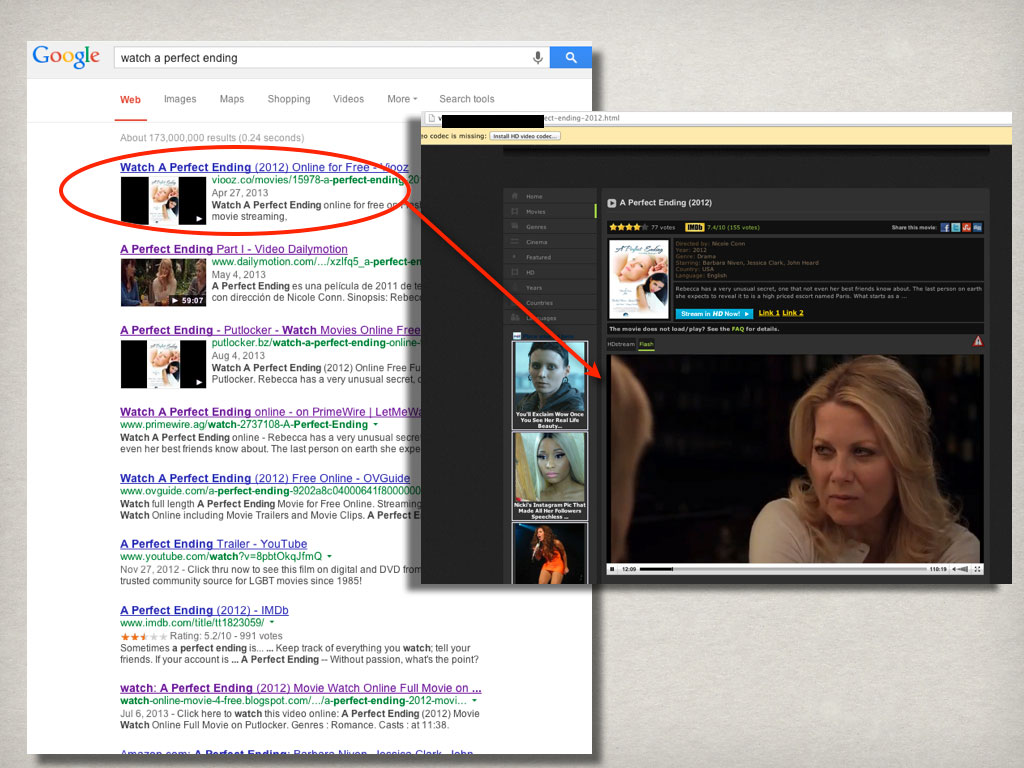This screenshot has width=1024, height=768.
Task: Switch to the Shopping tab
Action: pos(289,99)
